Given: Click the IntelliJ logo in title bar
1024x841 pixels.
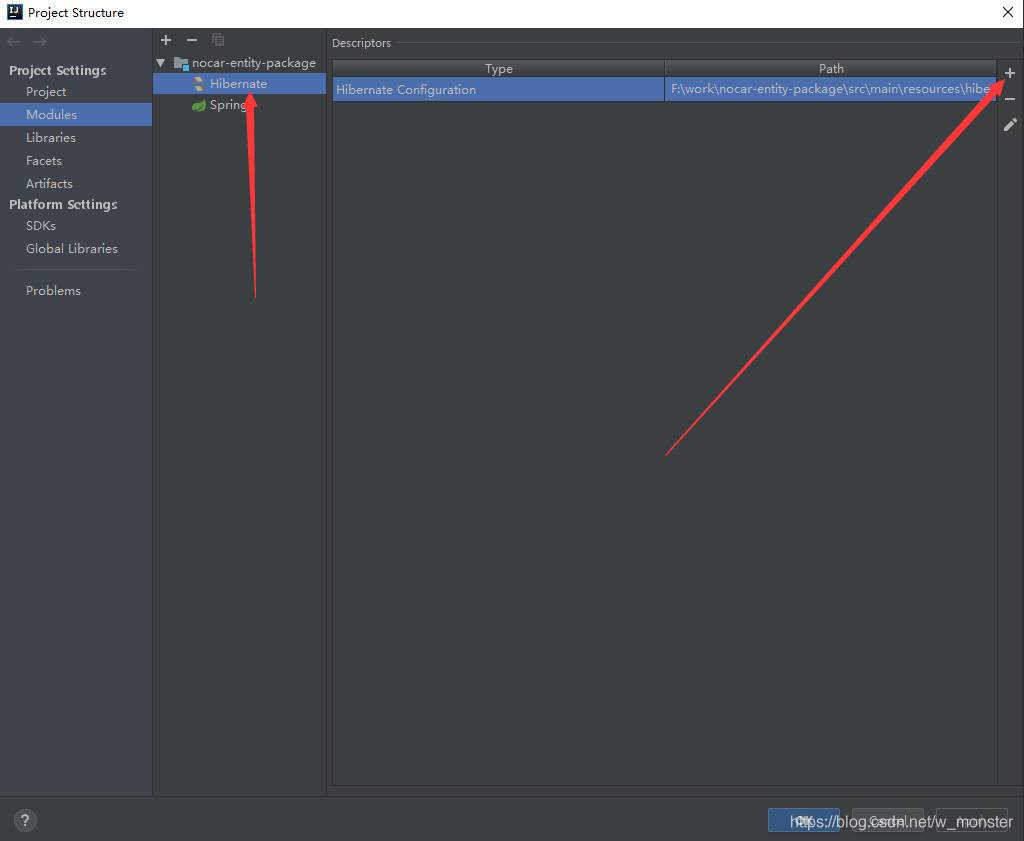Looking at the screenshot, I should point(14,12).
